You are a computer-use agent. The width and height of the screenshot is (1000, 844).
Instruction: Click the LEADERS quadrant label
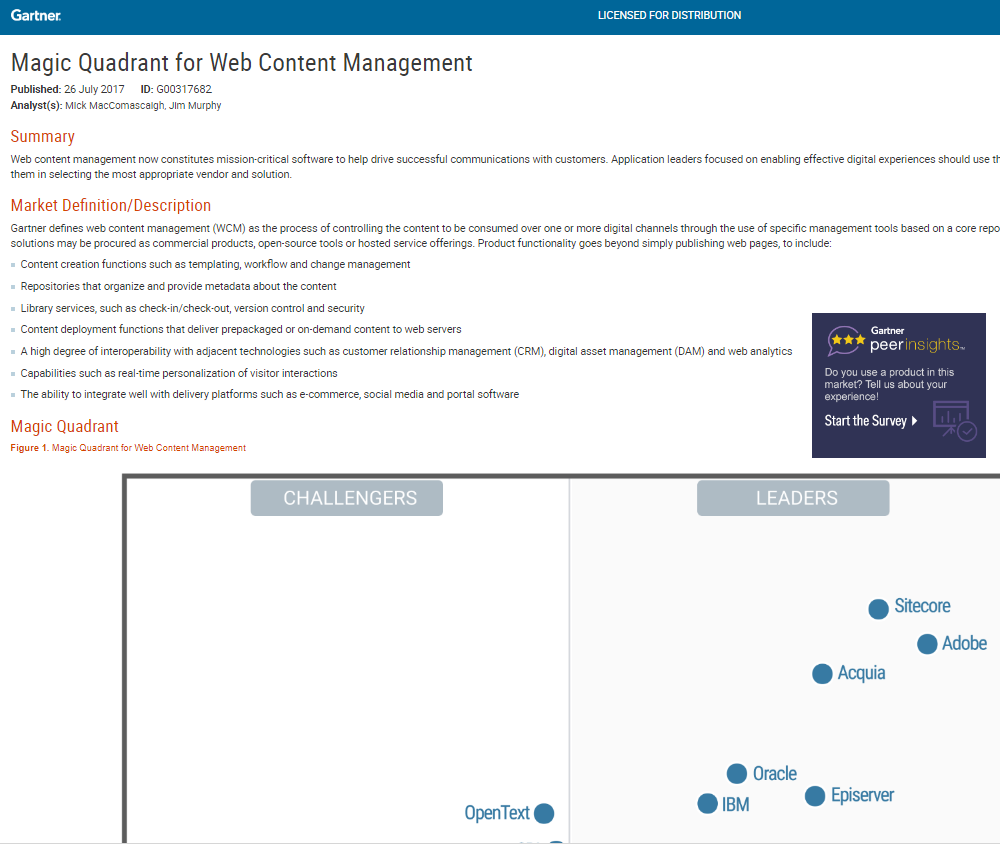click(793, 498)
